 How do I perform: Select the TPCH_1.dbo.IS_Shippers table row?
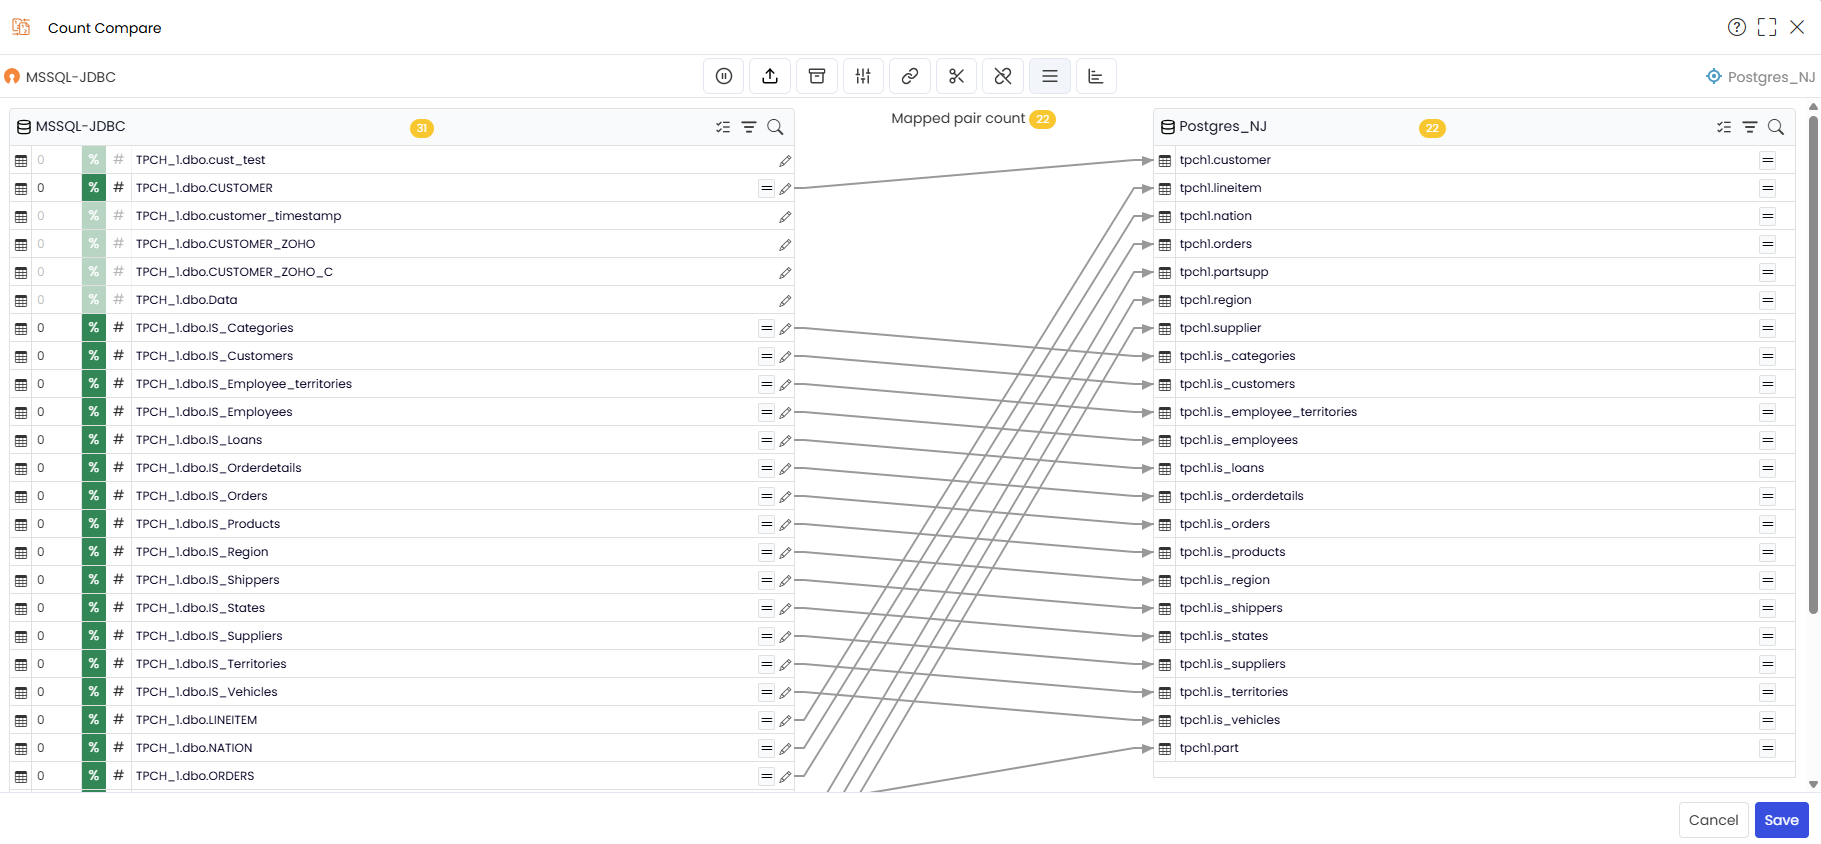click(x=402, y=580)
